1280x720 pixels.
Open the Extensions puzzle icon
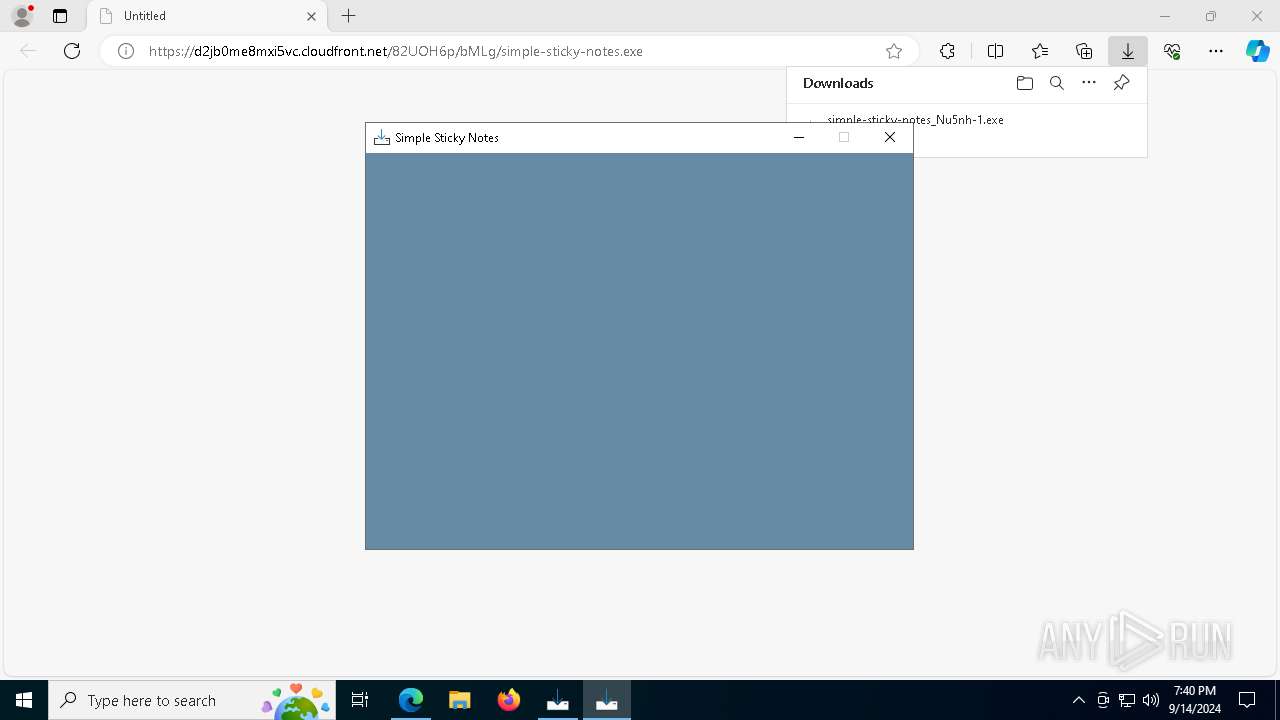click(x=947, y=51)
